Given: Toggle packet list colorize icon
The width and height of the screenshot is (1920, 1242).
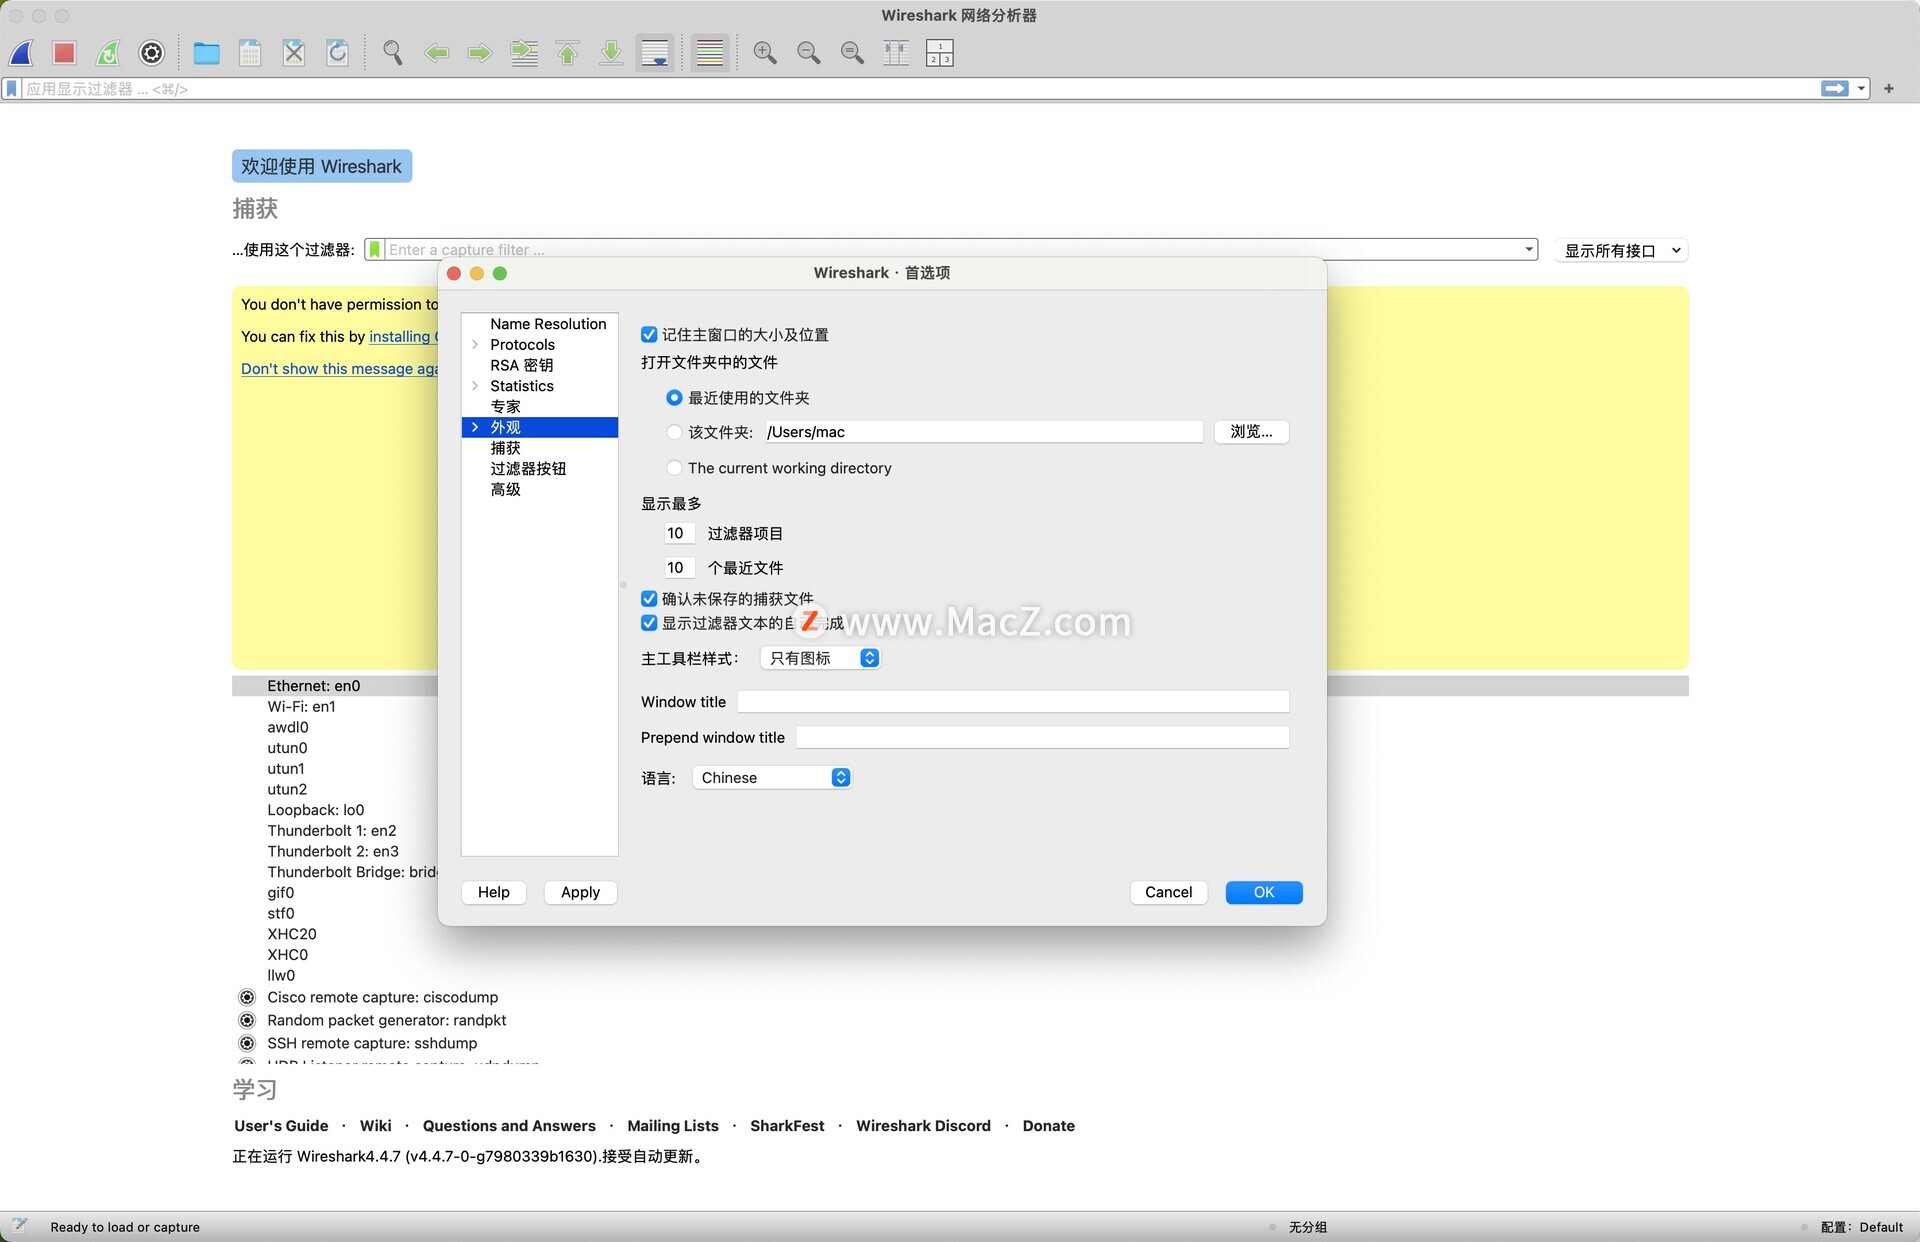Looking at the screenshot, I should [x=710, y=53].
